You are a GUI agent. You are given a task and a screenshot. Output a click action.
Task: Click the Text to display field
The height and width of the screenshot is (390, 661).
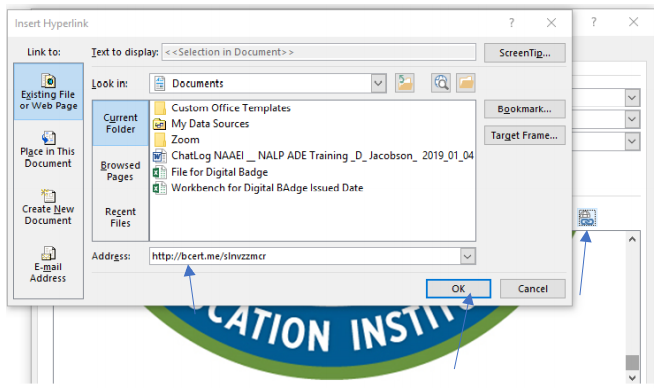pos(319,52)
